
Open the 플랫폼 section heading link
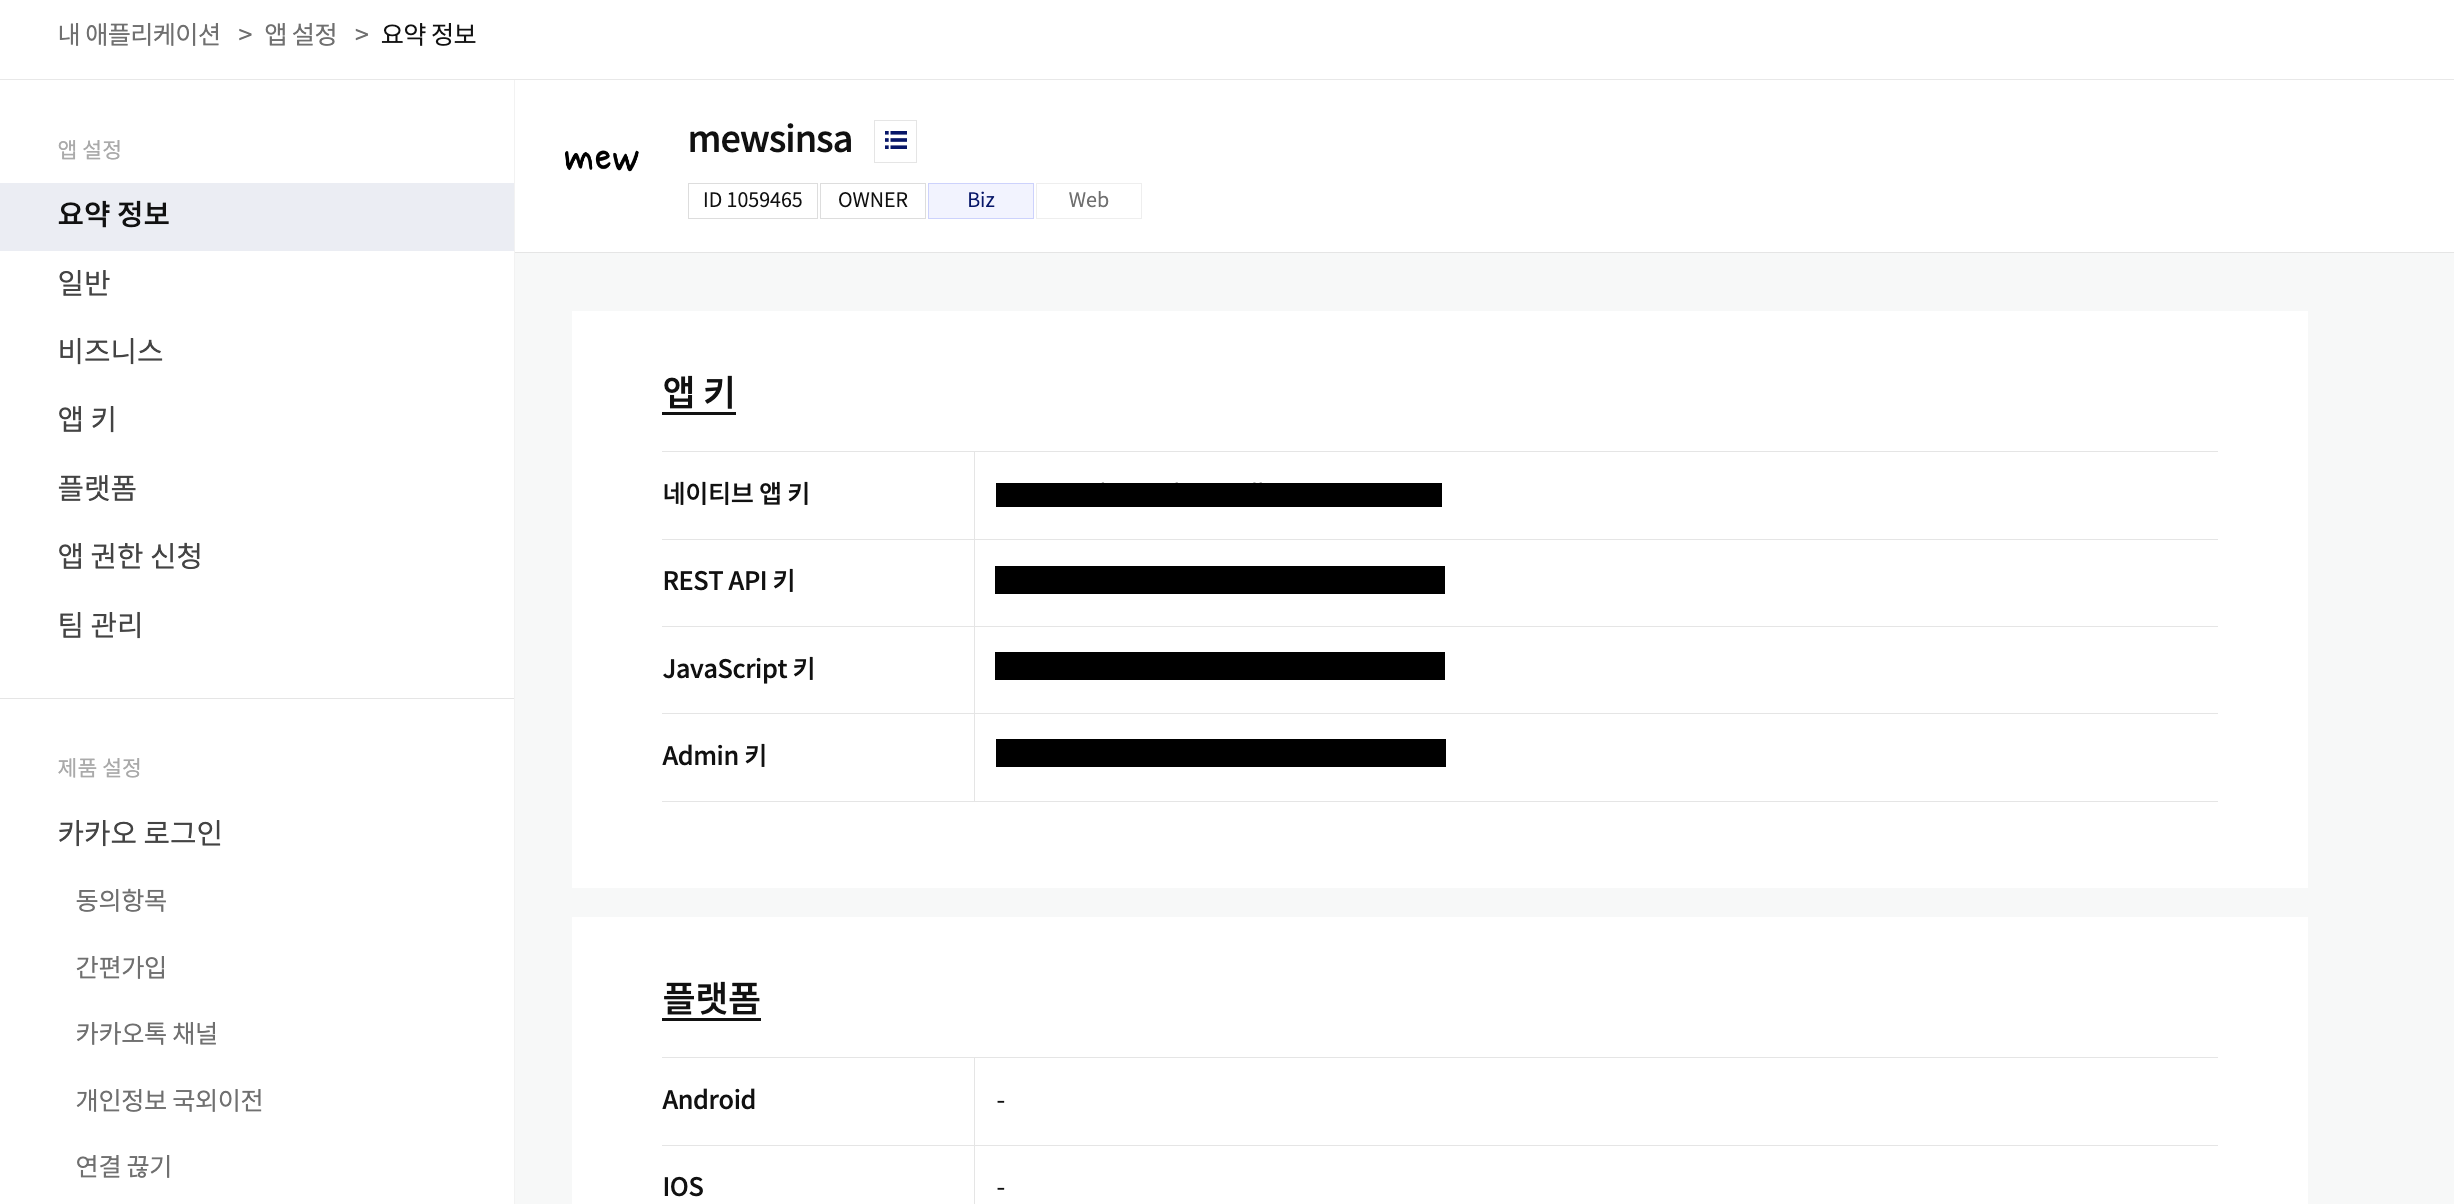coord(711,999)
